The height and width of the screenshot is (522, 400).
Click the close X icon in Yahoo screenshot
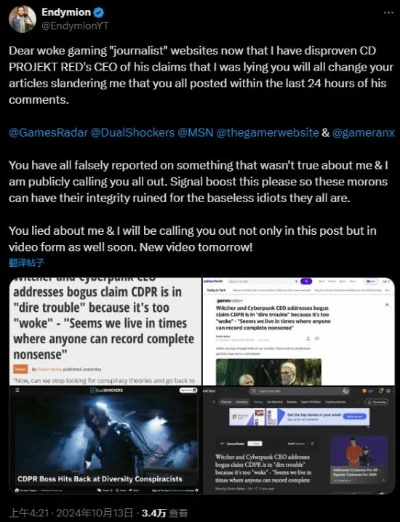point(387,305)
